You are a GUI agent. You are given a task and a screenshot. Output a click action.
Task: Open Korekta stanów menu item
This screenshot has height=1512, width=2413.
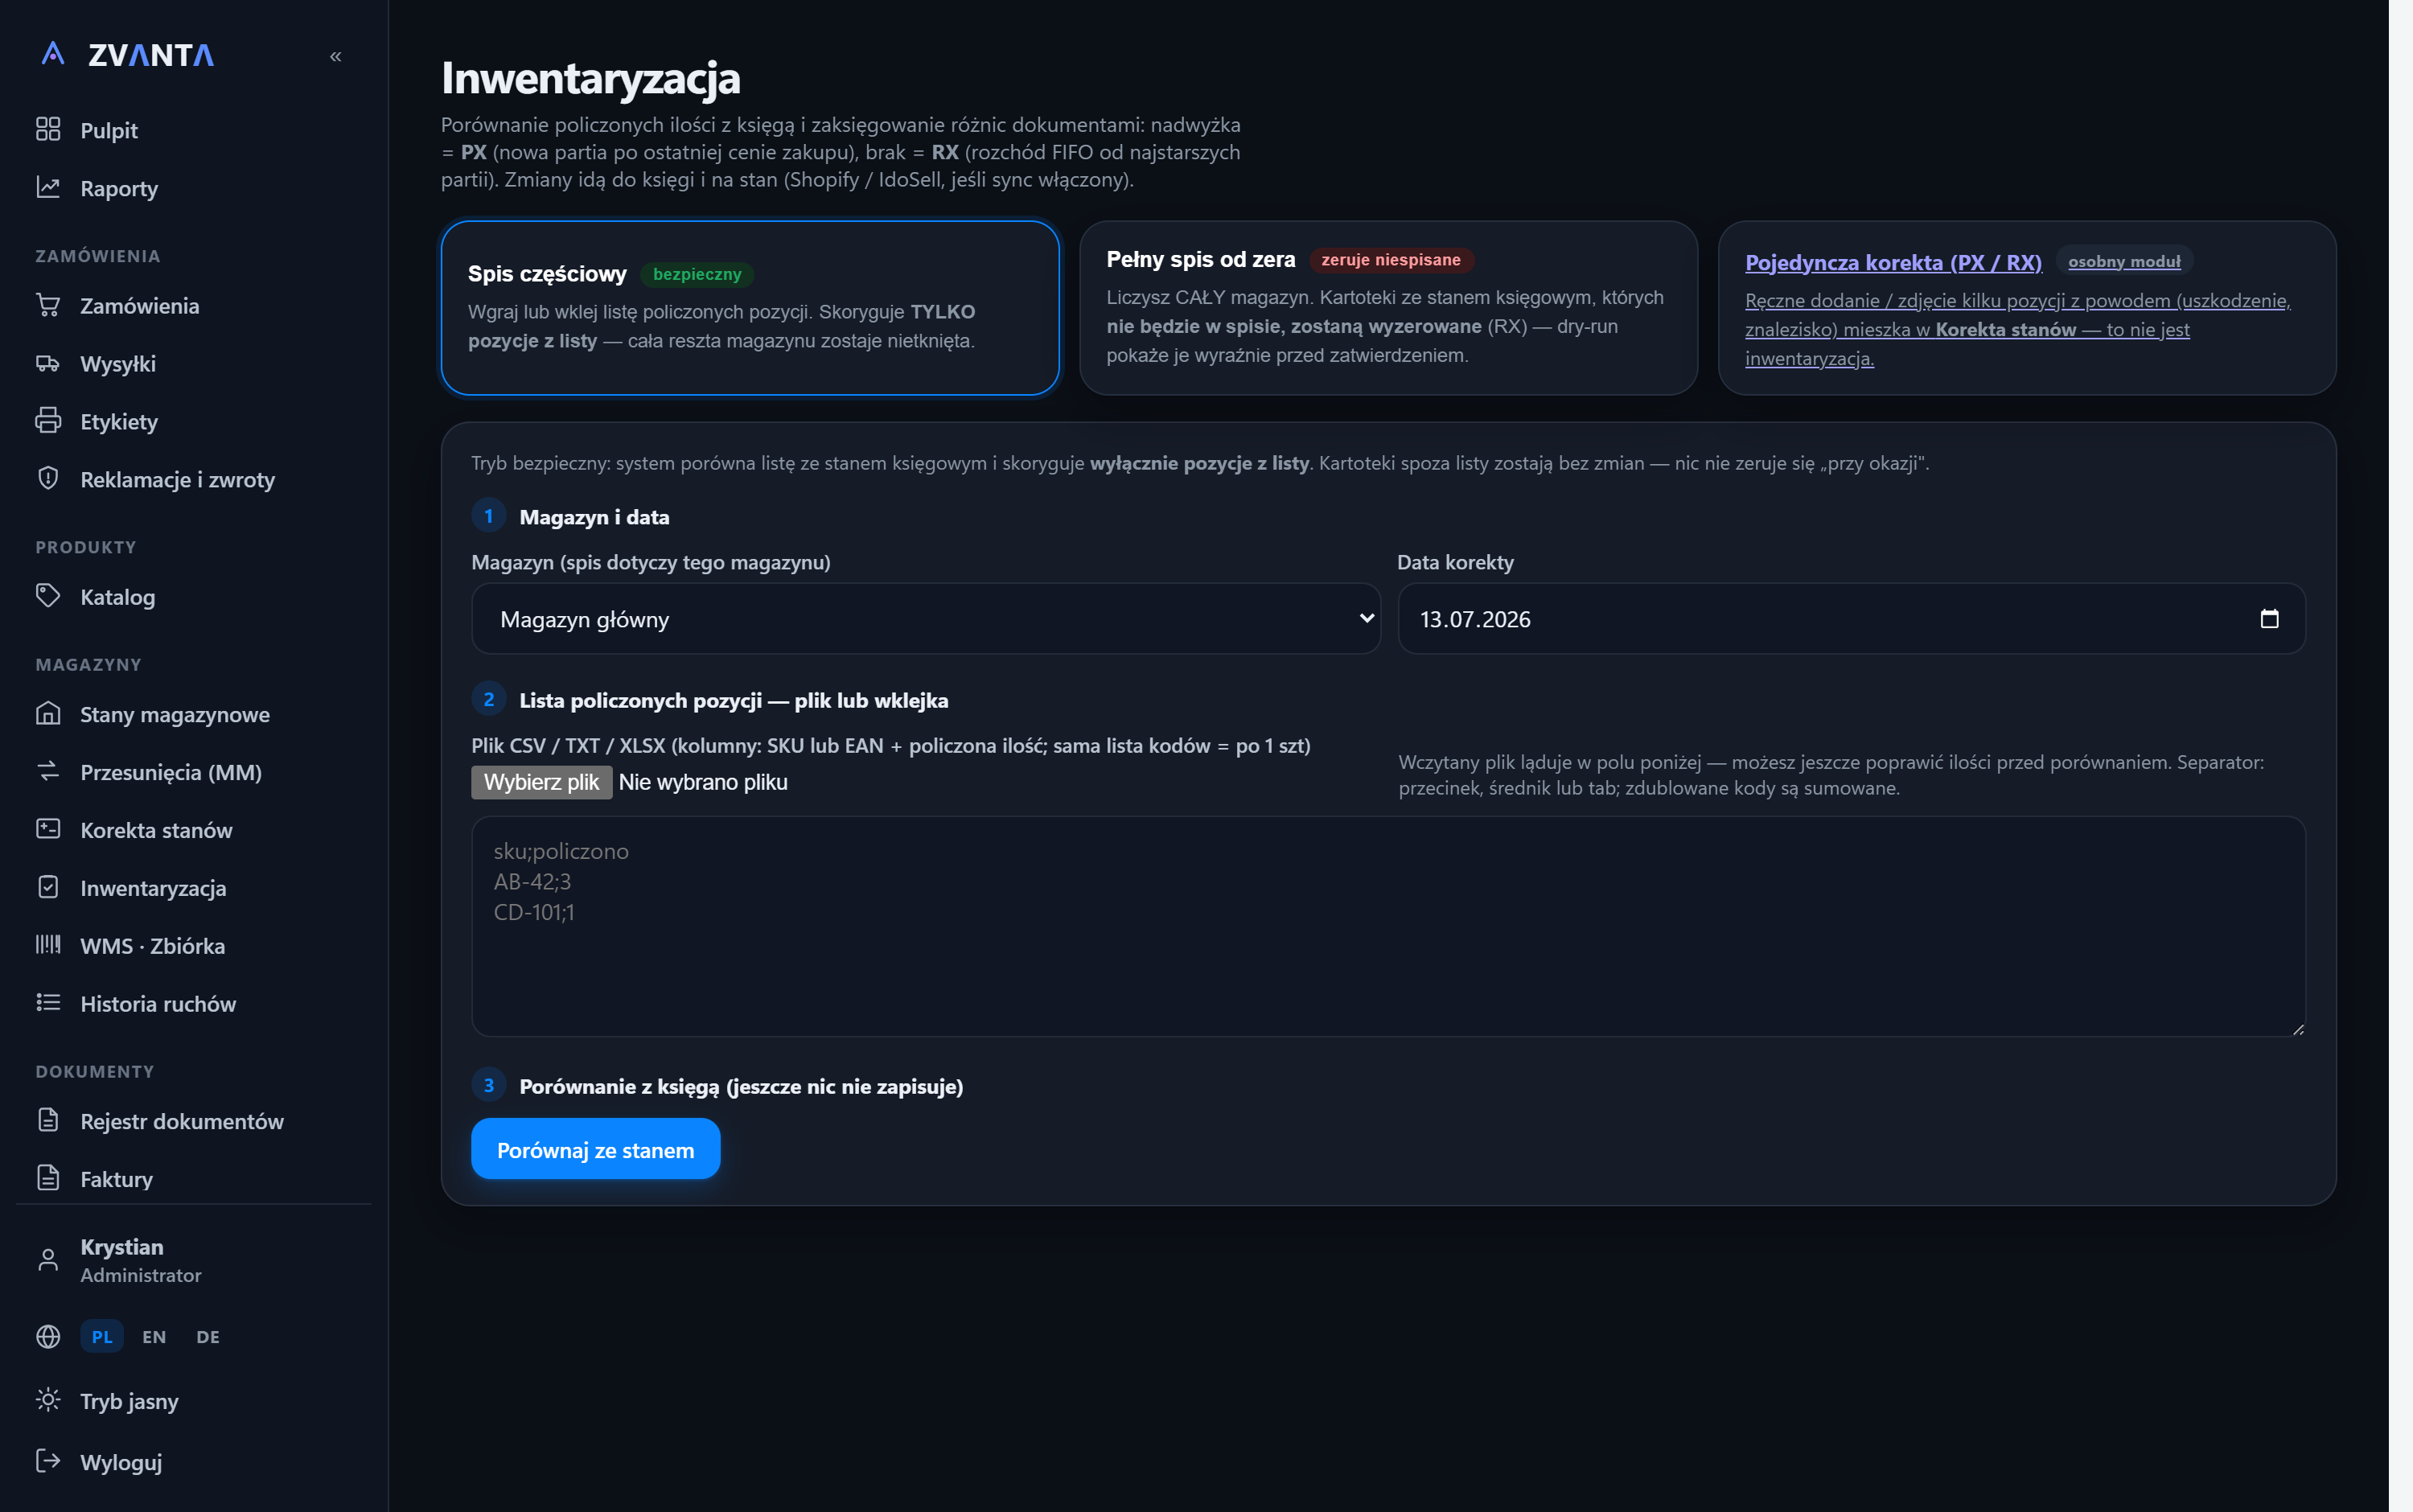point(156,830)
